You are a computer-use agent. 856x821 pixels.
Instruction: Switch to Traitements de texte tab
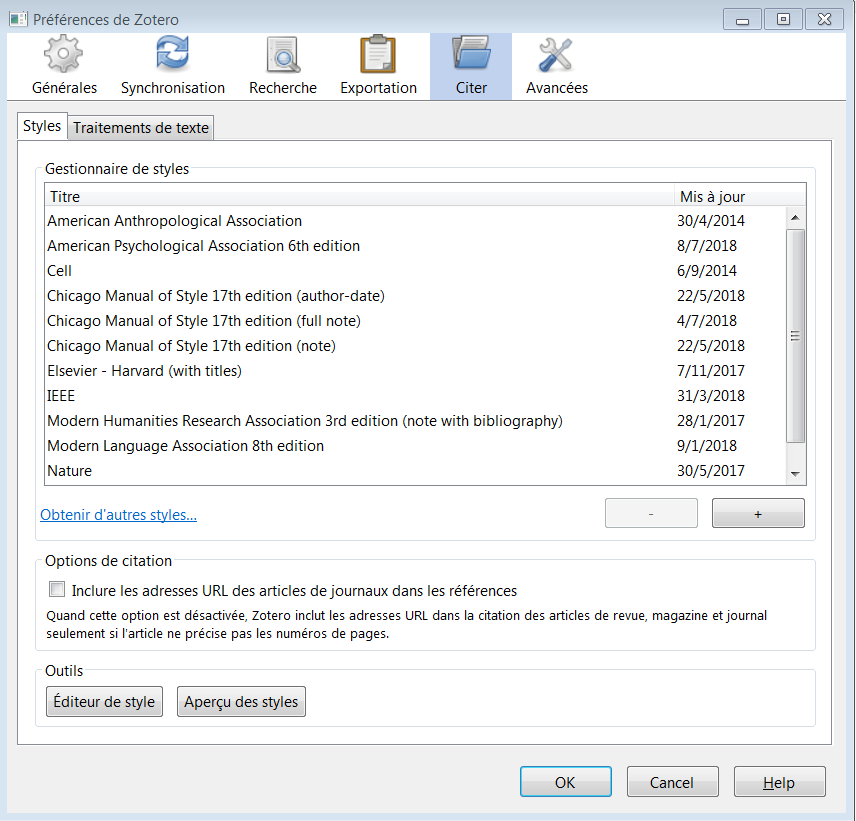(x=141, y=128)
